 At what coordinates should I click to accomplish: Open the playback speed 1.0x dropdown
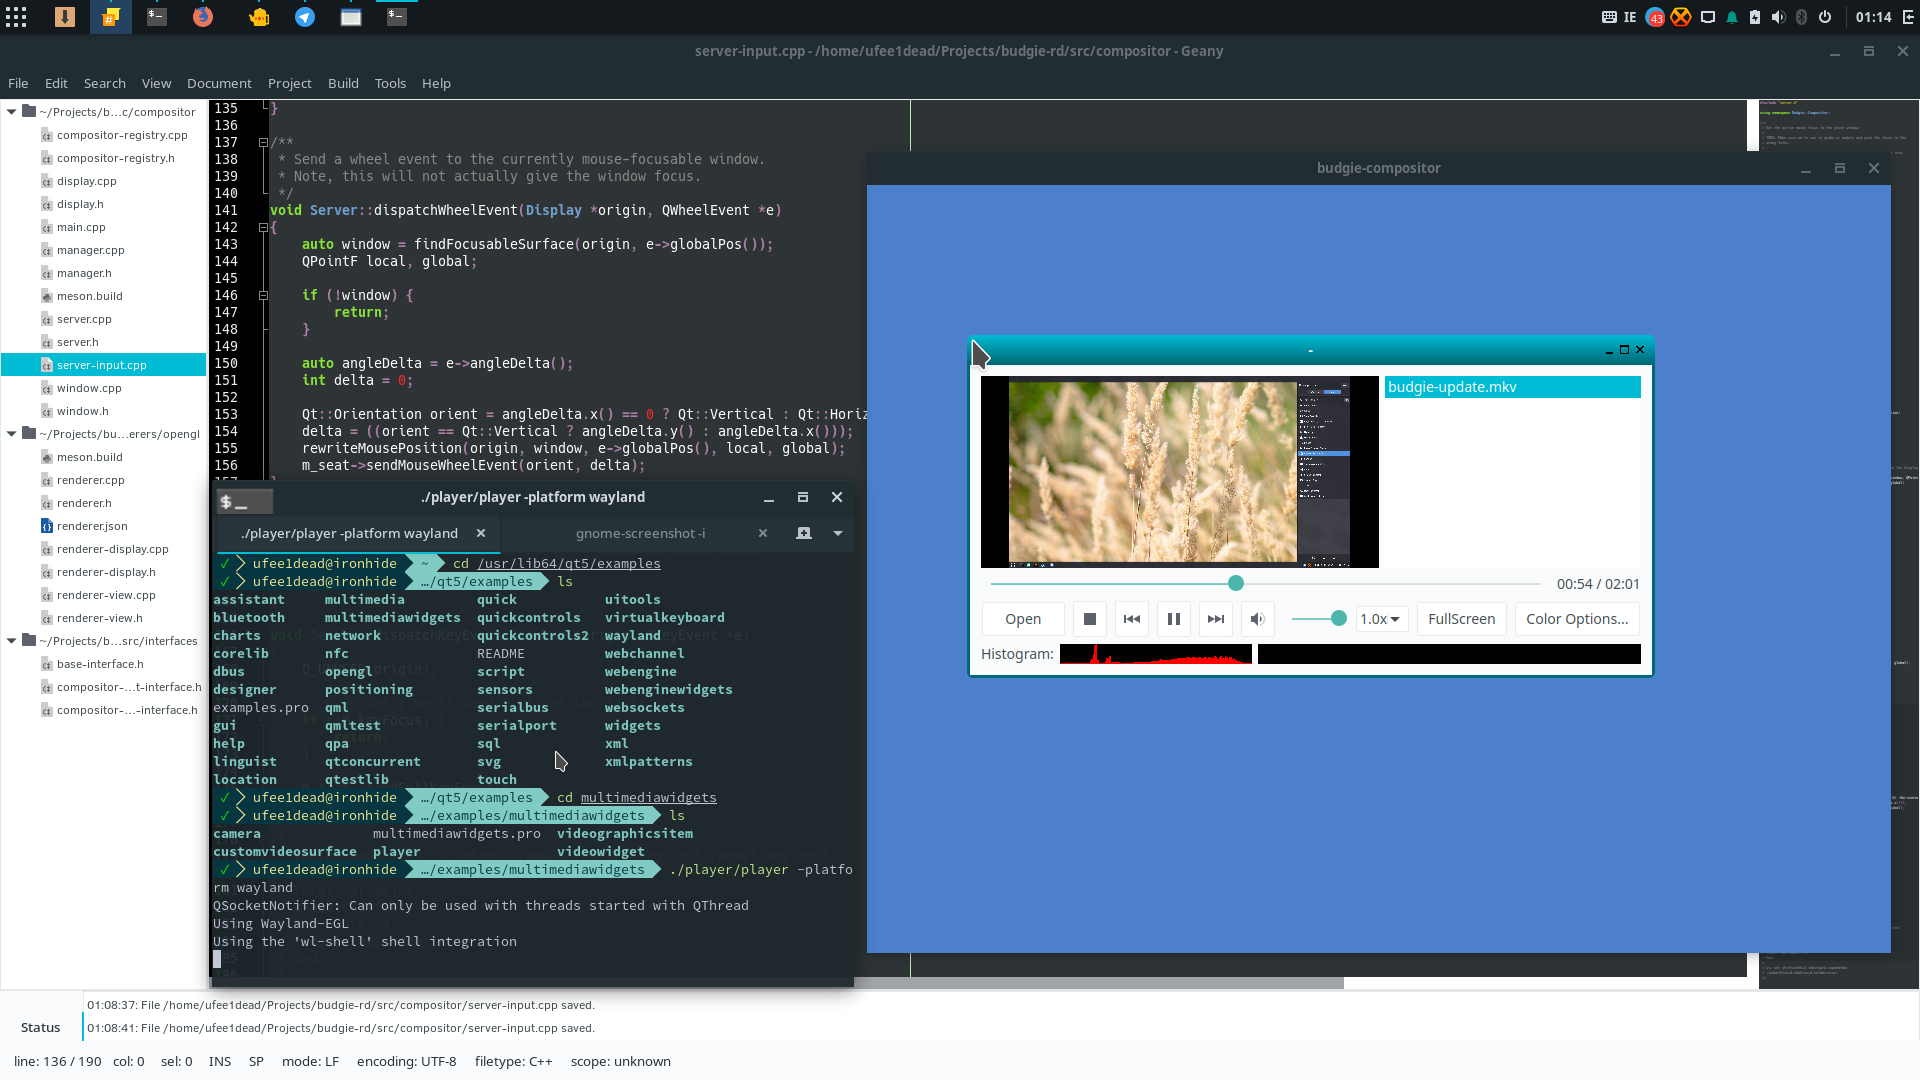click(x=1381, y=619)
